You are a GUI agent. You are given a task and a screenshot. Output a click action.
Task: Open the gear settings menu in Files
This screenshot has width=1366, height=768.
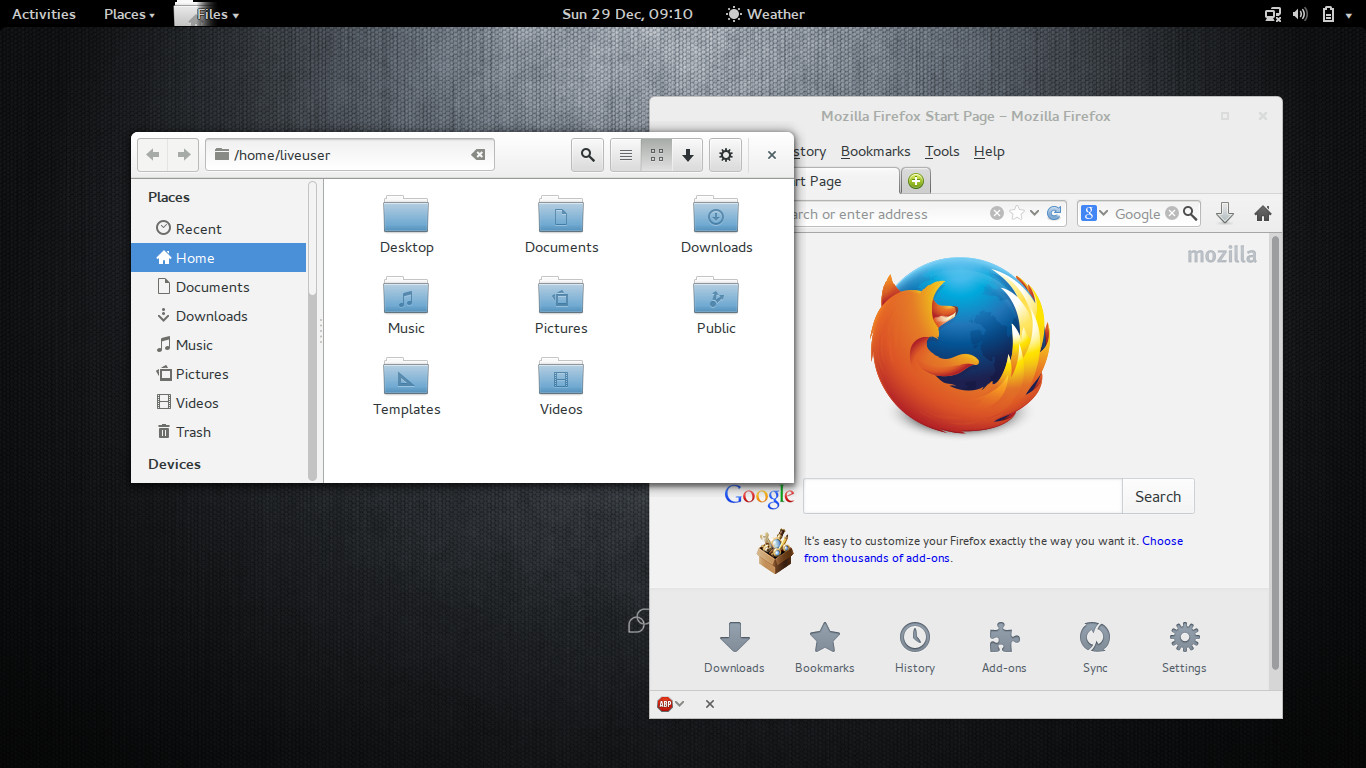[726, 155]
